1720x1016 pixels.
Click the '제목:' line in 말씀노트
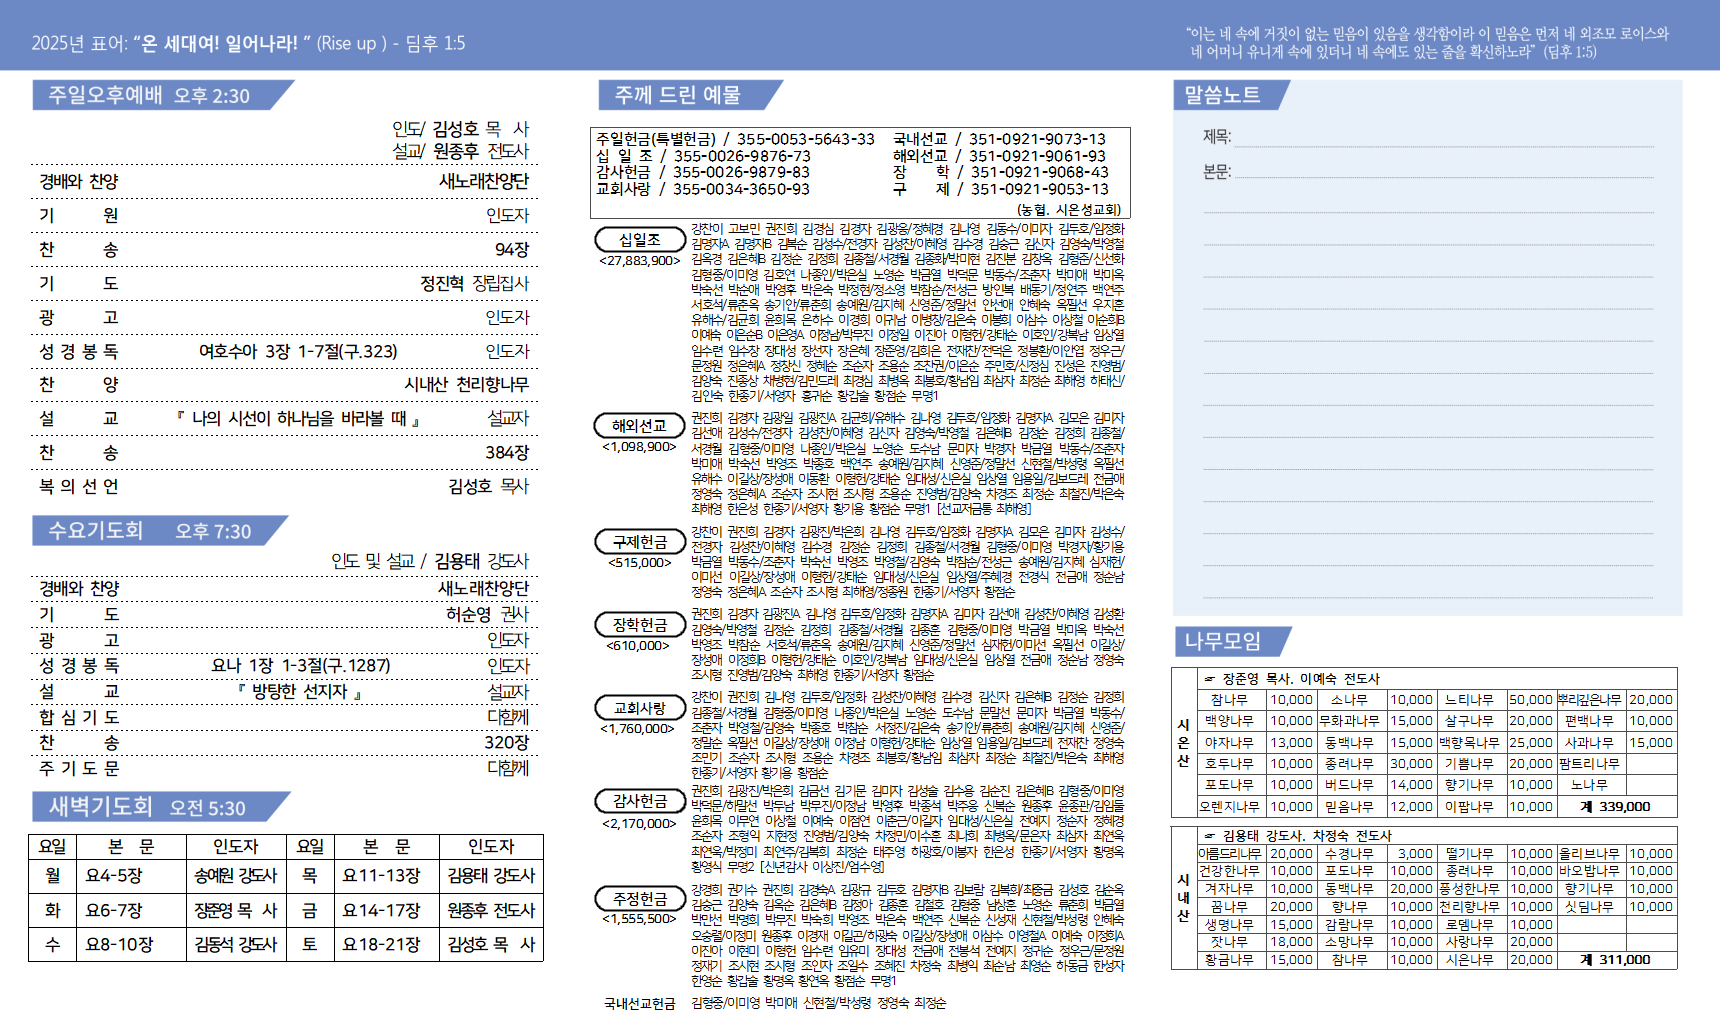(1427, 137)
